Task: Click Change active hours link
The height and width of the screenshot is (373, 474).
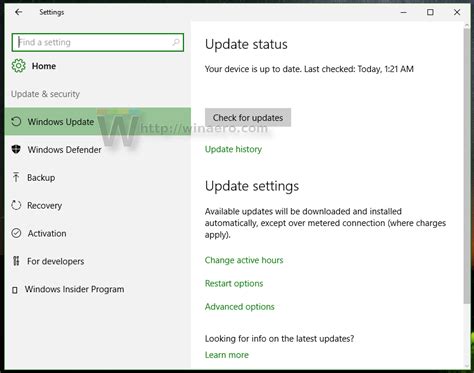Action: [x=244, y=260]
